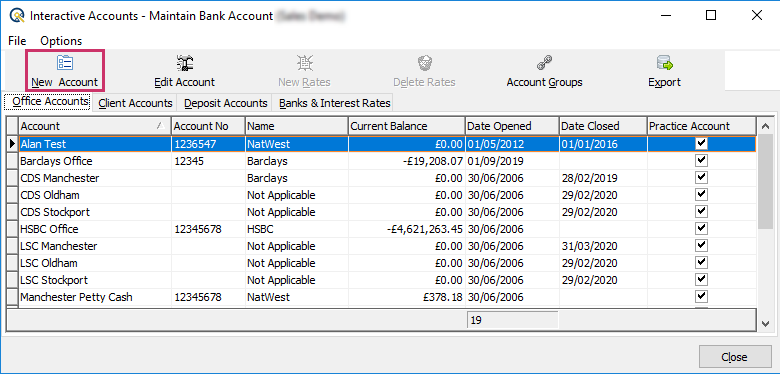Click the -£4,621,263.45 balance cell

click(406, 228)
